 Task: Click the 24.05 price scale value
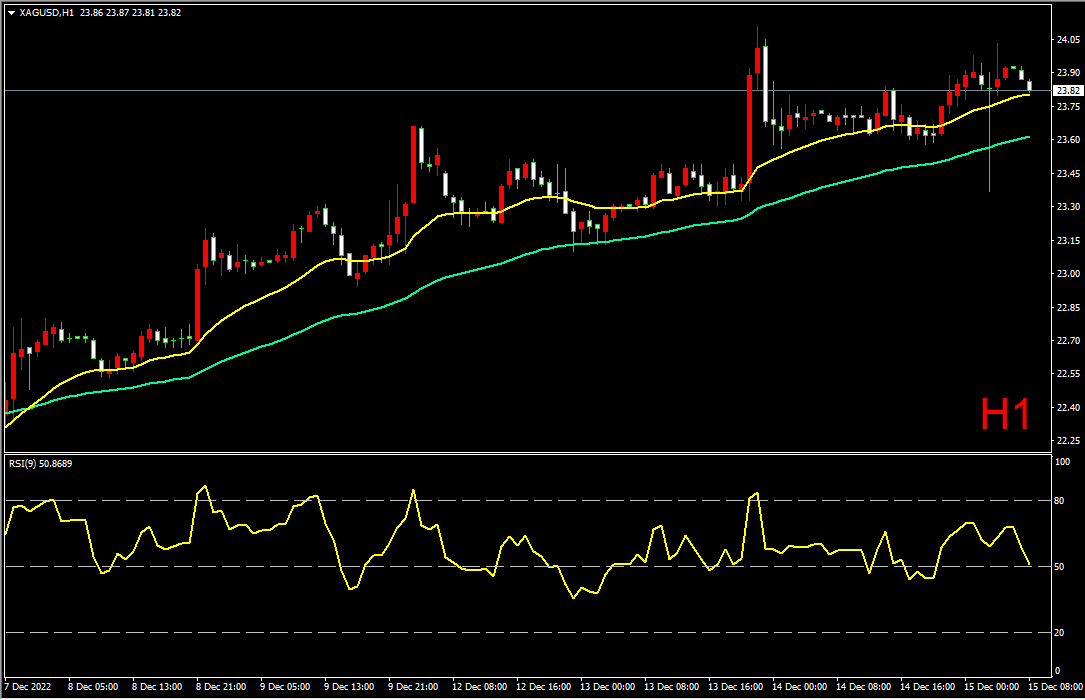point(1068,39)
